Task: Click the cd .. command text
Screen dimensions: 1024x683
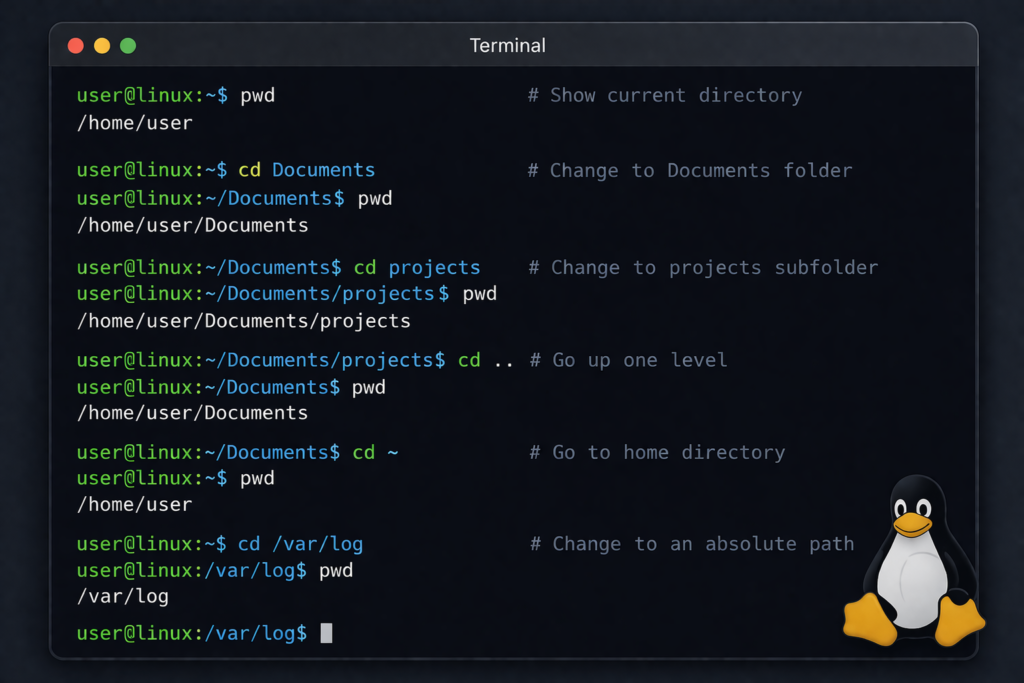Action: pyautogui.click(x=483, y=360)
